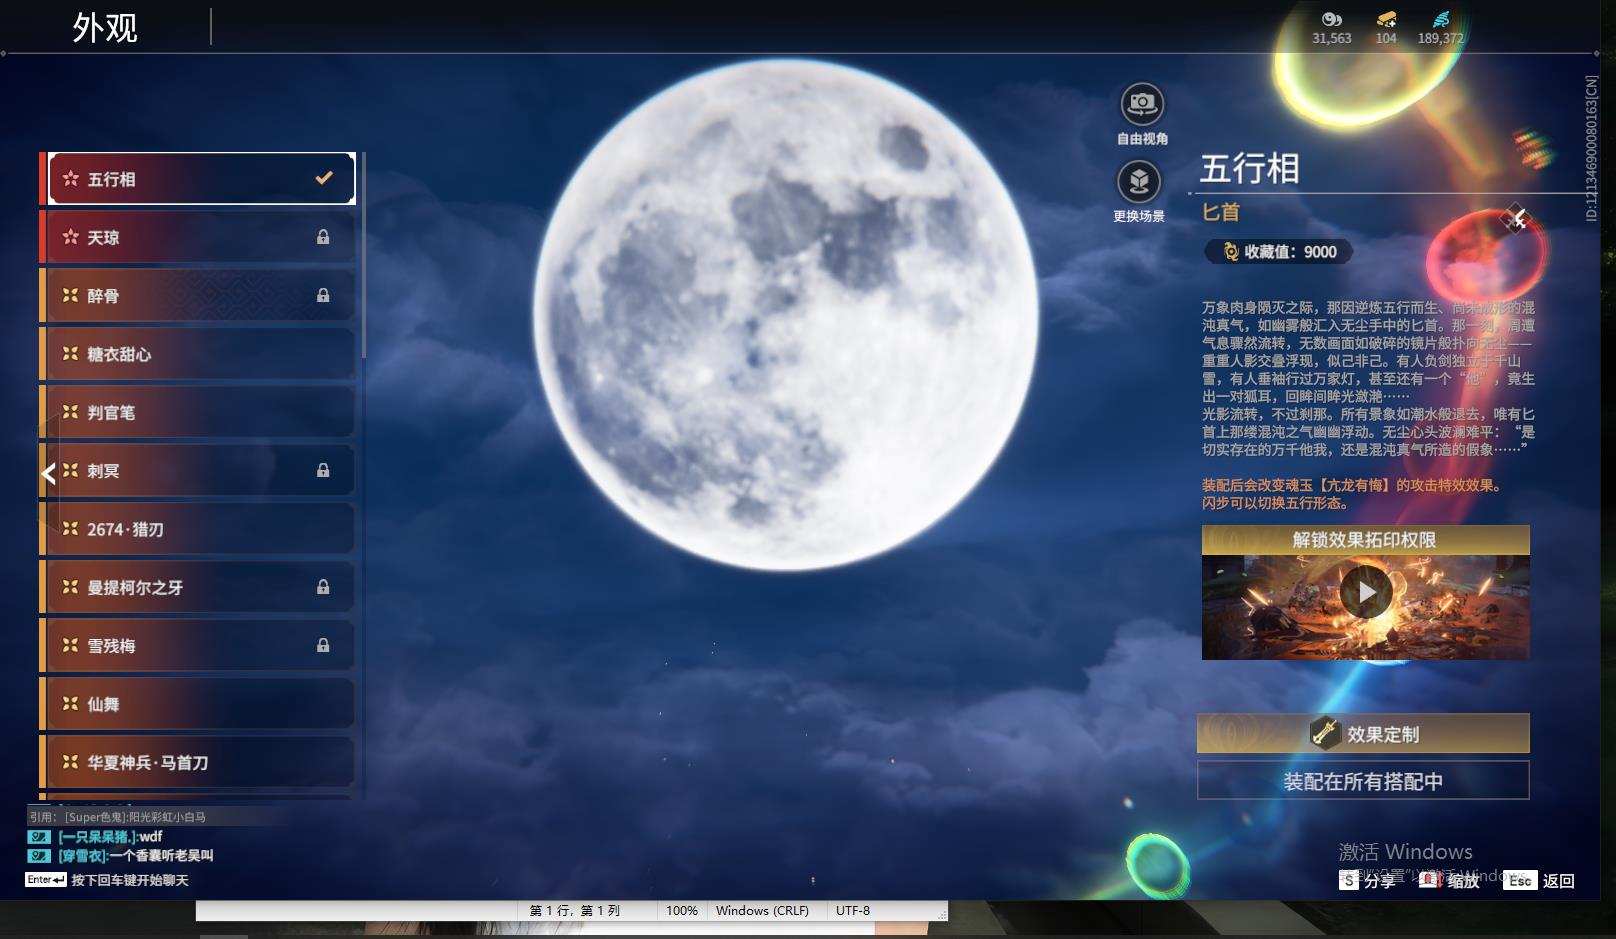Screen dimensions: 1616x939
Task: Click the 缩放 zoom button
Action: pos(1450,880)
